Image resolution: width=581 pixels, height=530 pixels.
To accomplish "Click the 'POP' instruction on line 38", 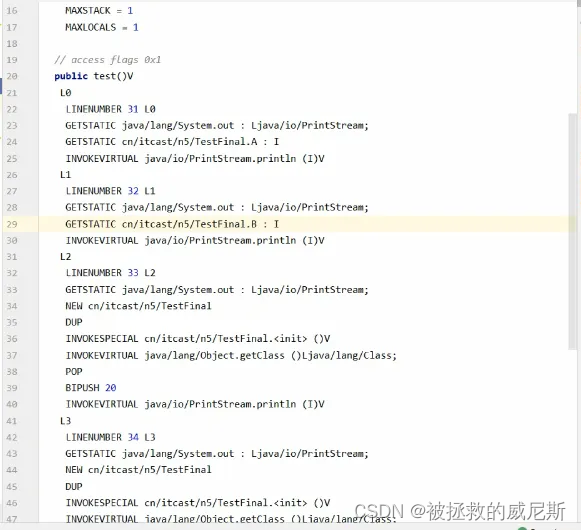I will click(74, 371).
